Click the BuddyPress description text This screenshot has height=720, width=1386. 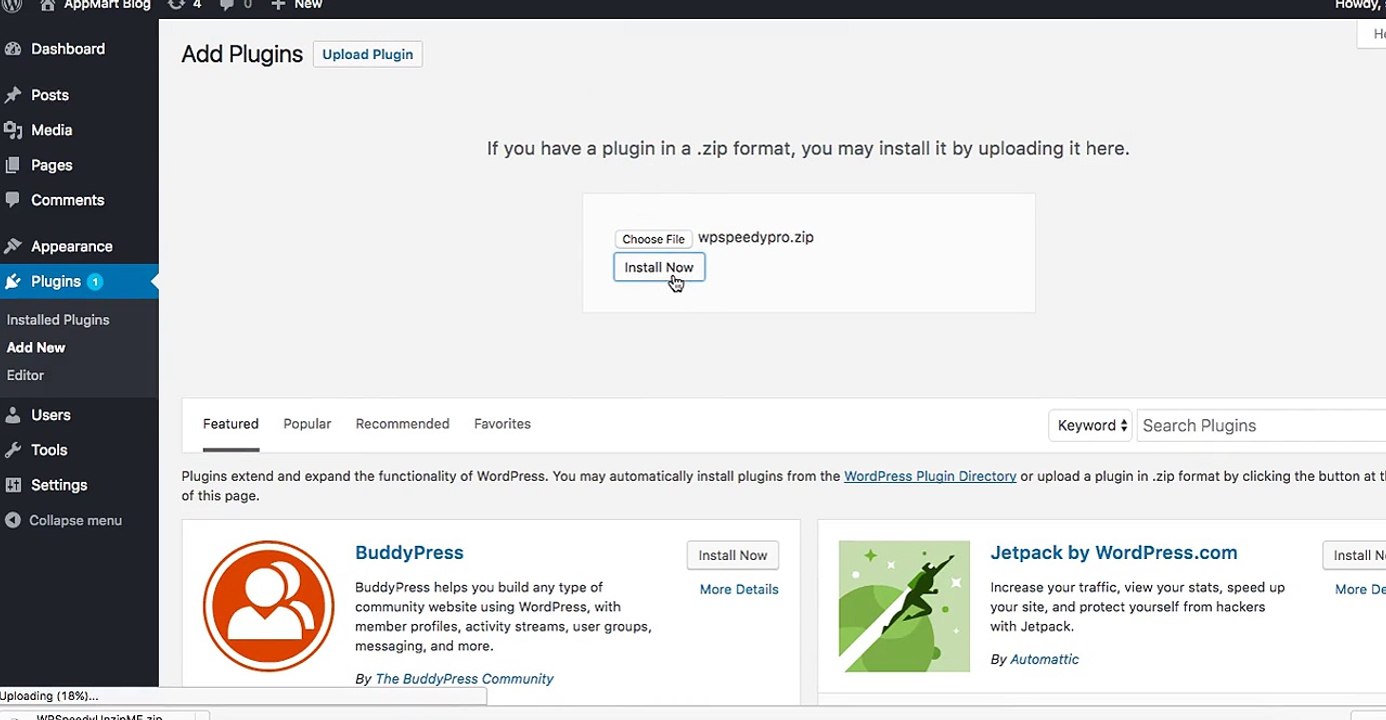click(503, 616)
